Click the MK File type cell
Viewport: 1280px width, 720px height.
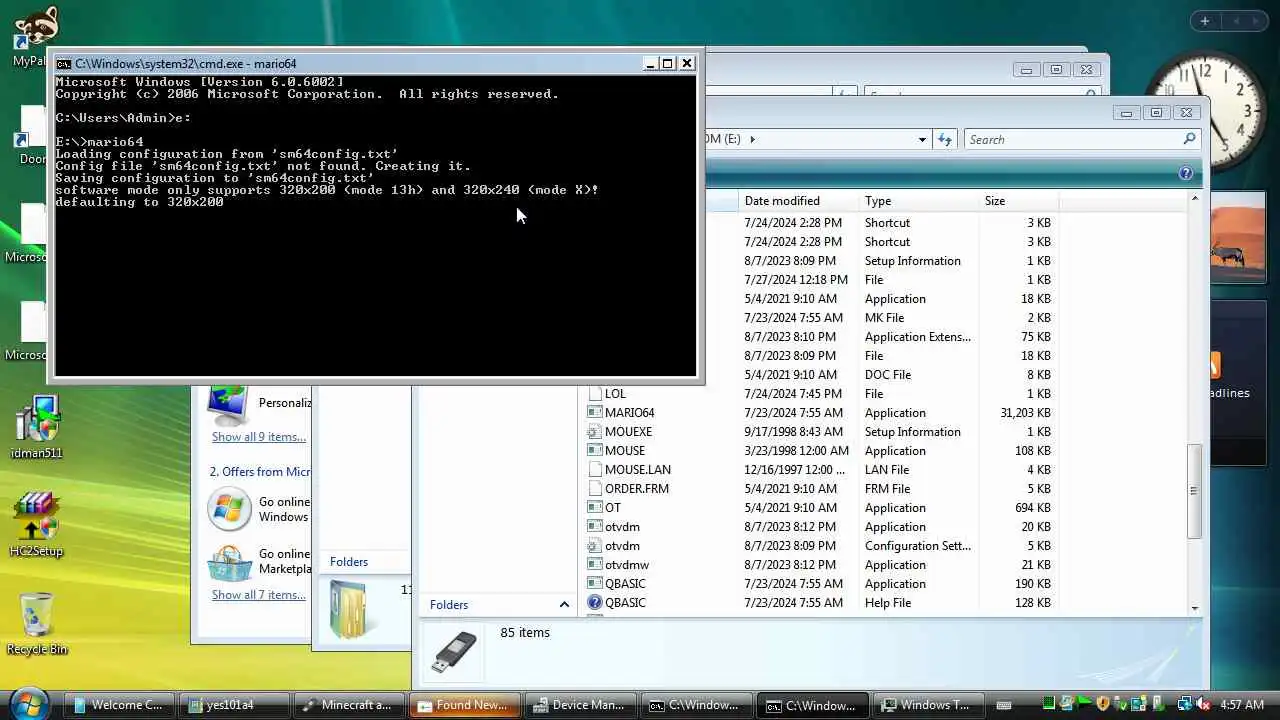pyautogui.click(x=884, y=317)
